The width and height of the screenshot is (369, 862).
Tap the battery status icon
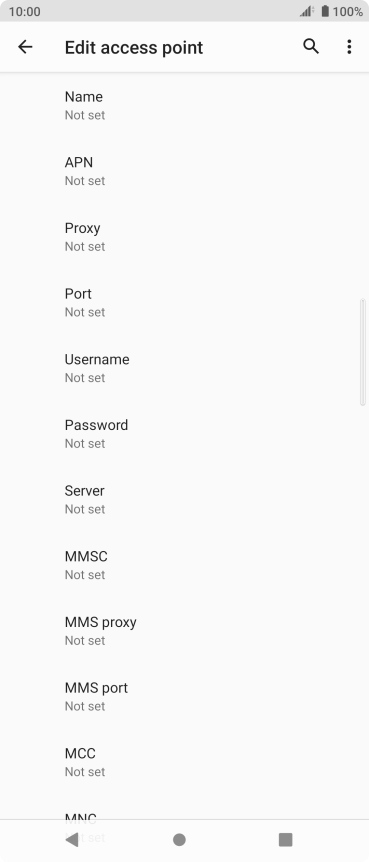tap(325, 11)
